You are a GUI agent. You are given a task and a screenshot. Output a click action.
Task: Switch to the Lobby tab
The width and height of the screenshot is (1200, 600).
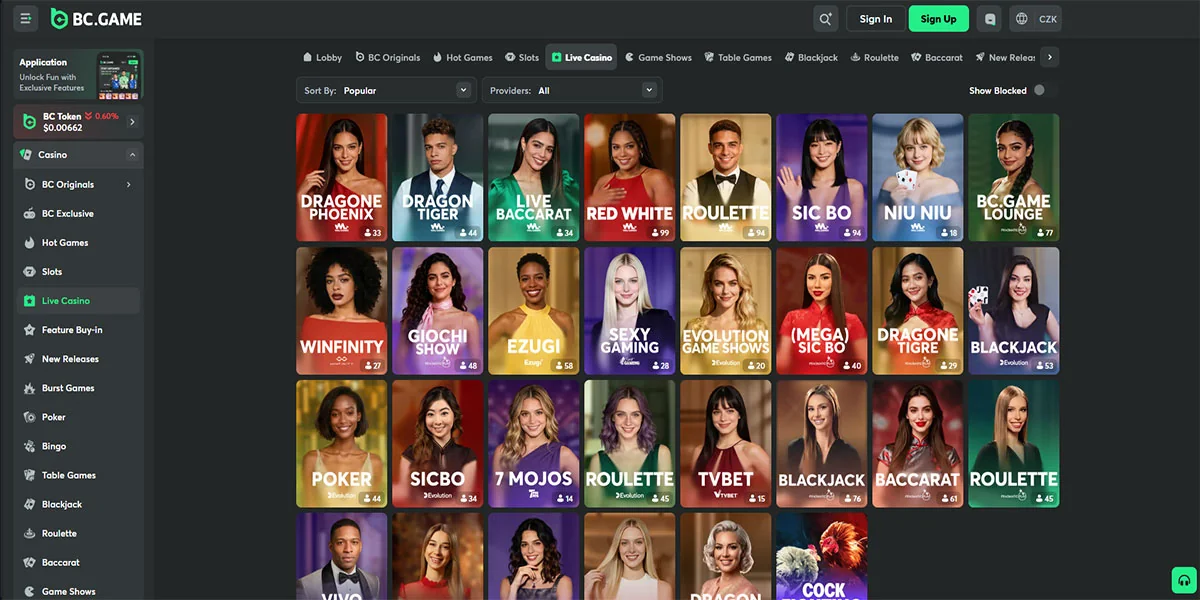[x=322, y=58]
